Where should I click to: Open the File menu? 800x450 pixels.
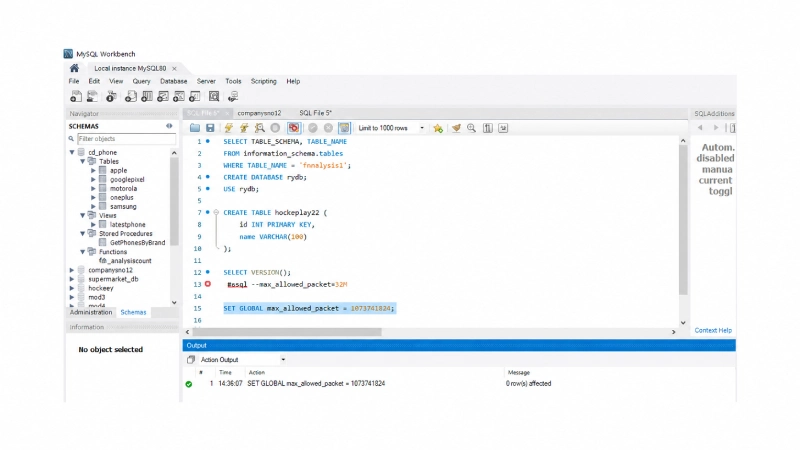tap(74, 81)
